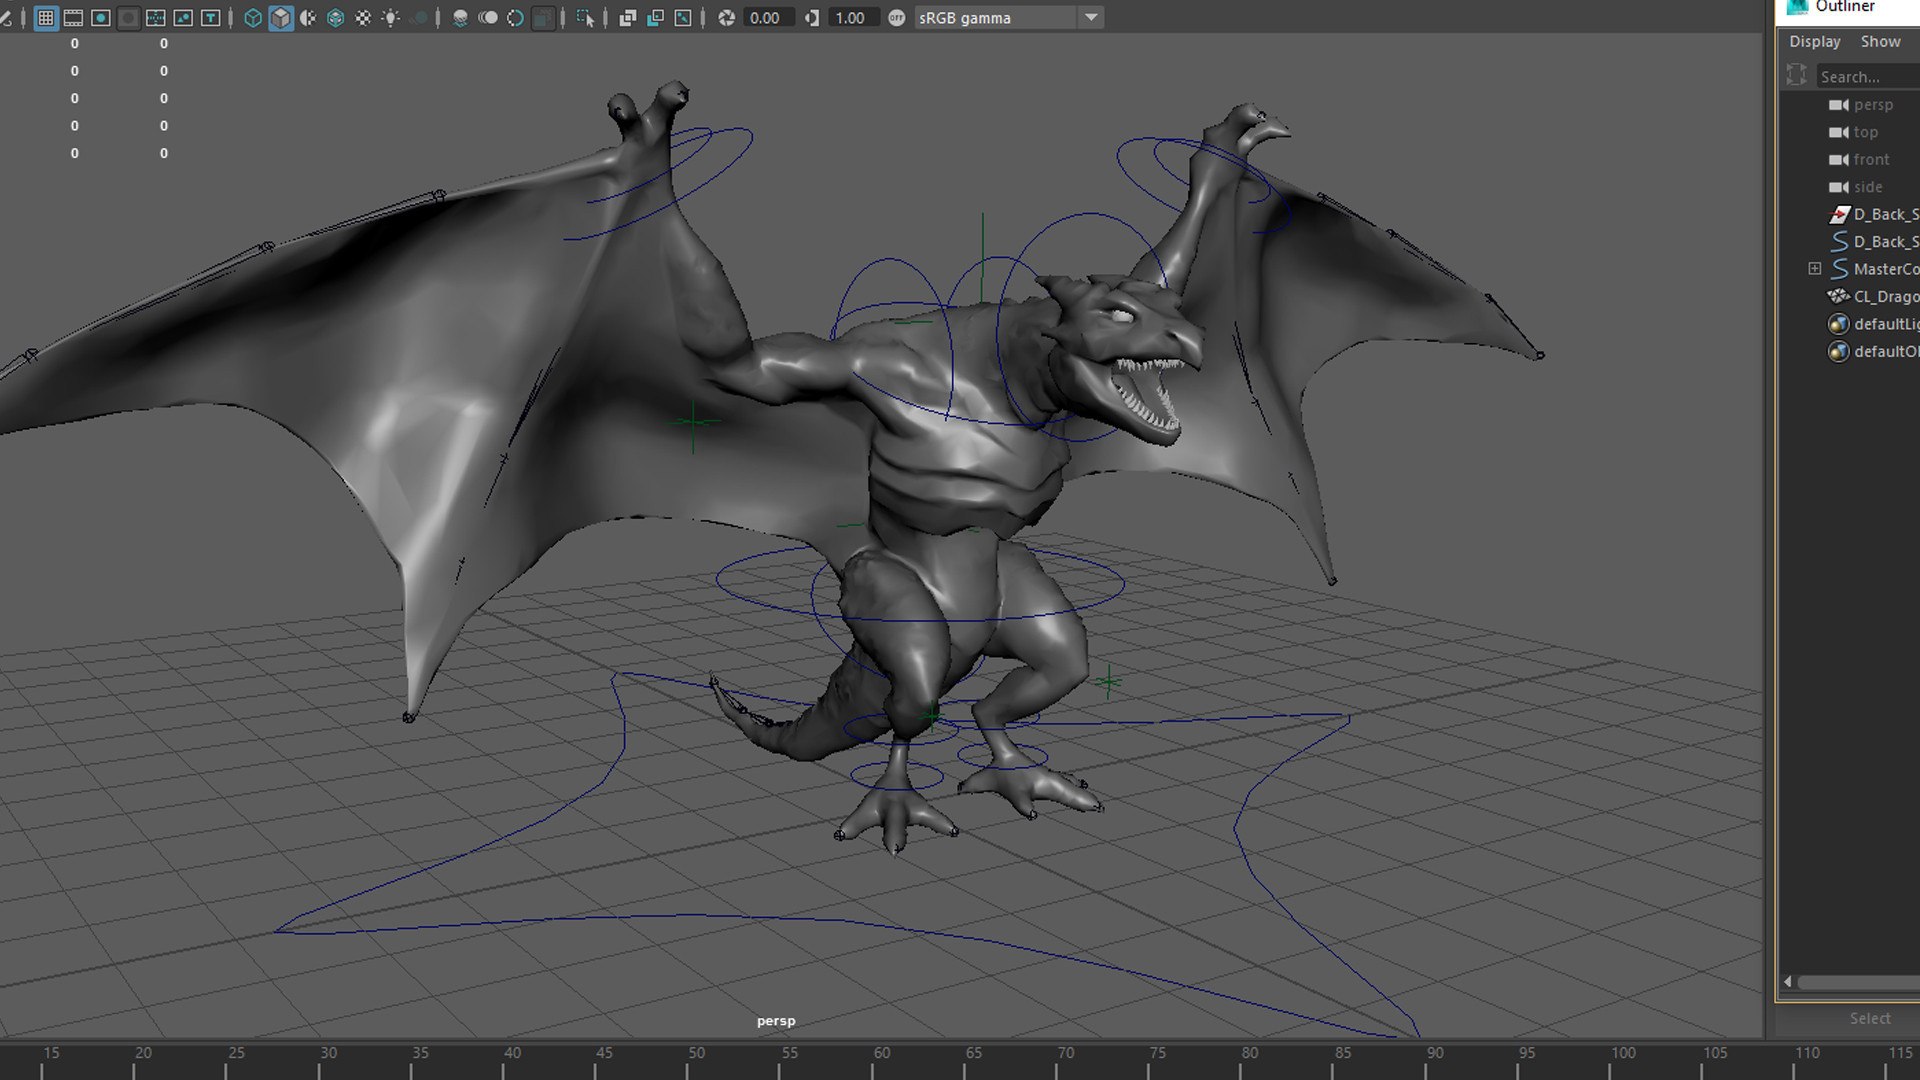The width and height of the screenshot is (1920, 1080).
Task: Click the Outliner filter icon beside search
Action: click(x=1797, y=75)
